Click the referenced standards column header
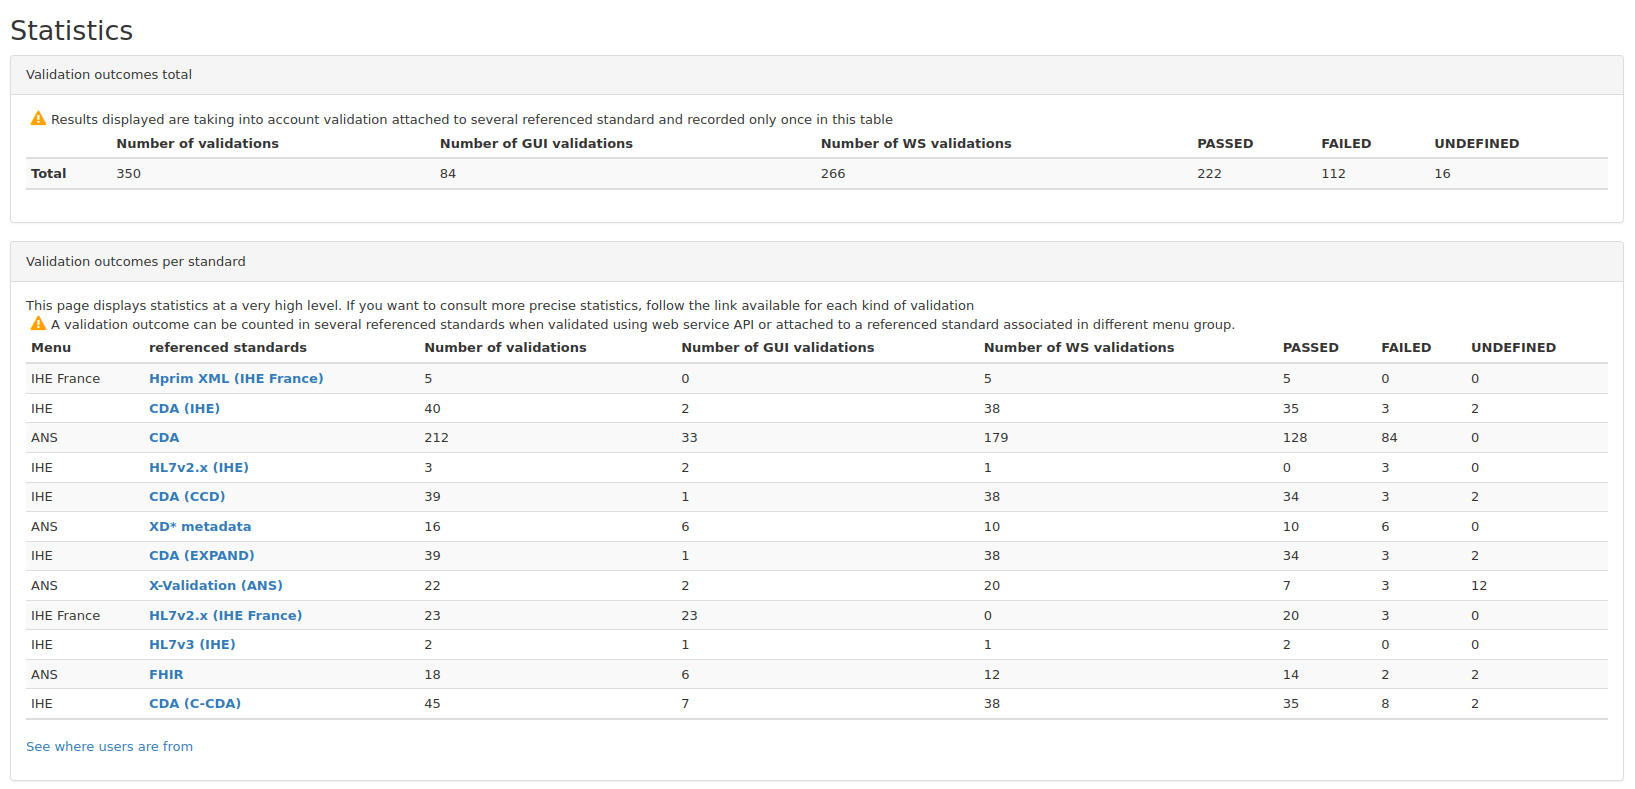1635x789 pixels. (227, 348)
